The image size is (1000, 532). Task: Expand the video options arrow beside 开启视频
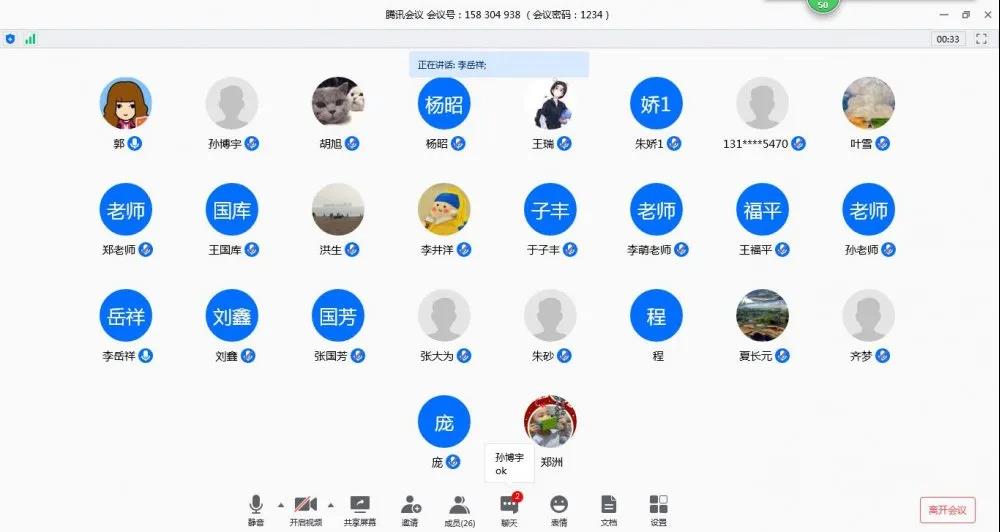pyautogui.click(x=331, y=504)
